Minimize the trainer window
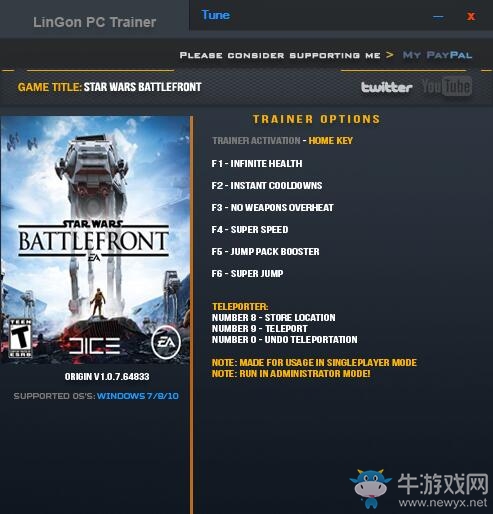 [x=438, y=17]
